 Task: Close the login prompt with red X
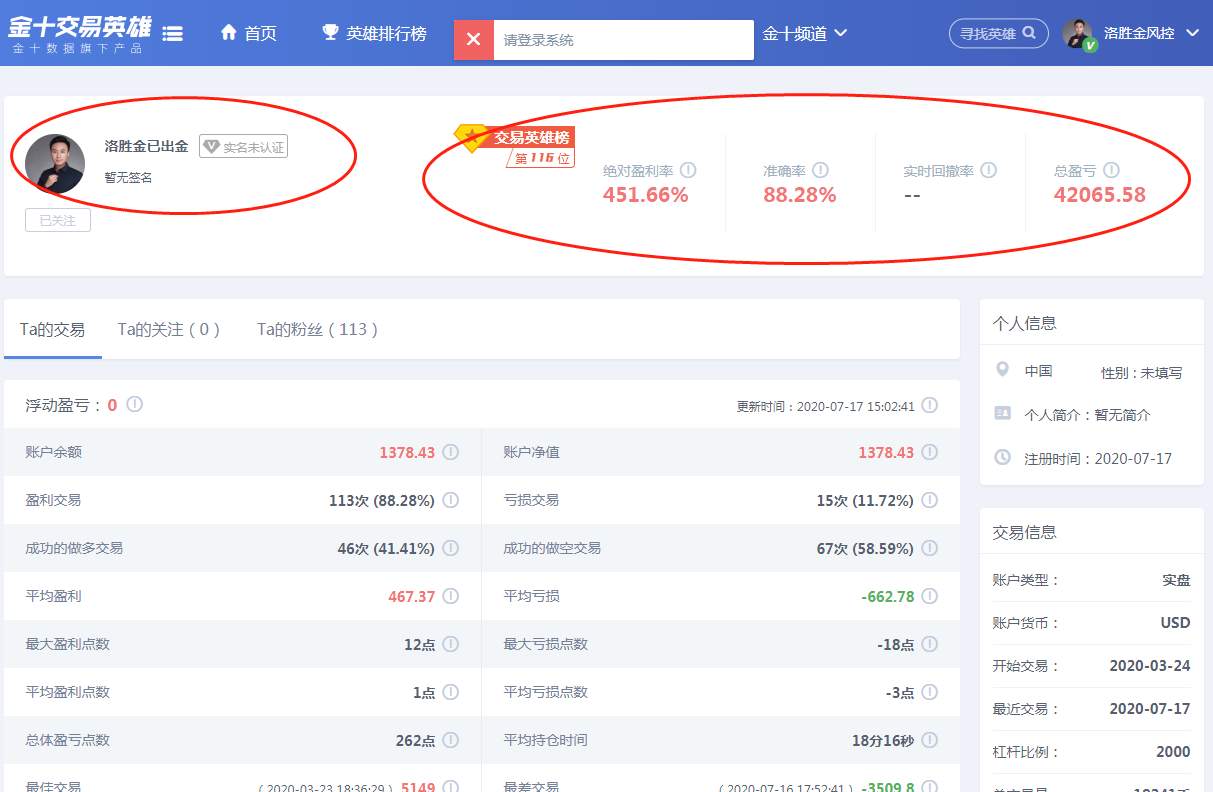[473, 40]
